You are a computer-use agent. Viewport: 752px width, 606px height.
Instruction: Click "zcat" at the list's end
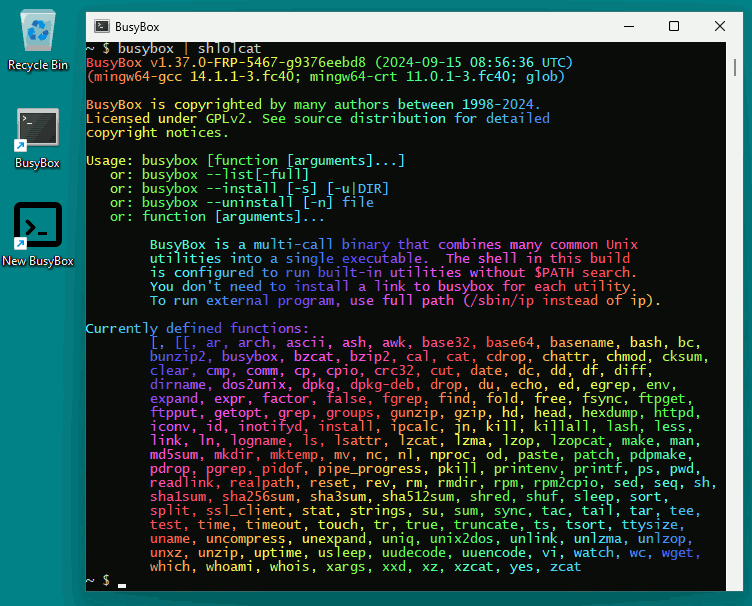tap(565, 567)
